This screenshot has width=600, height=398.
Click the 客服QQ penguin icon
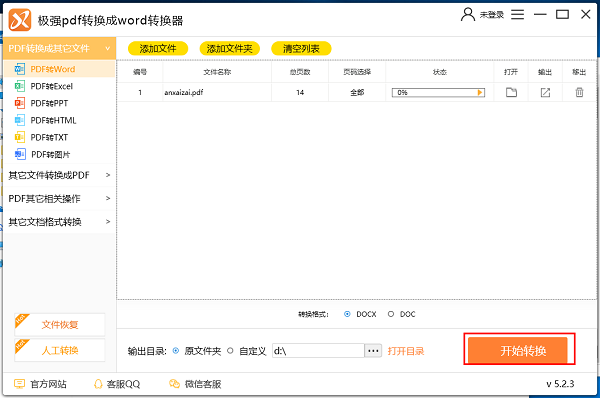[x=98, y=384]
